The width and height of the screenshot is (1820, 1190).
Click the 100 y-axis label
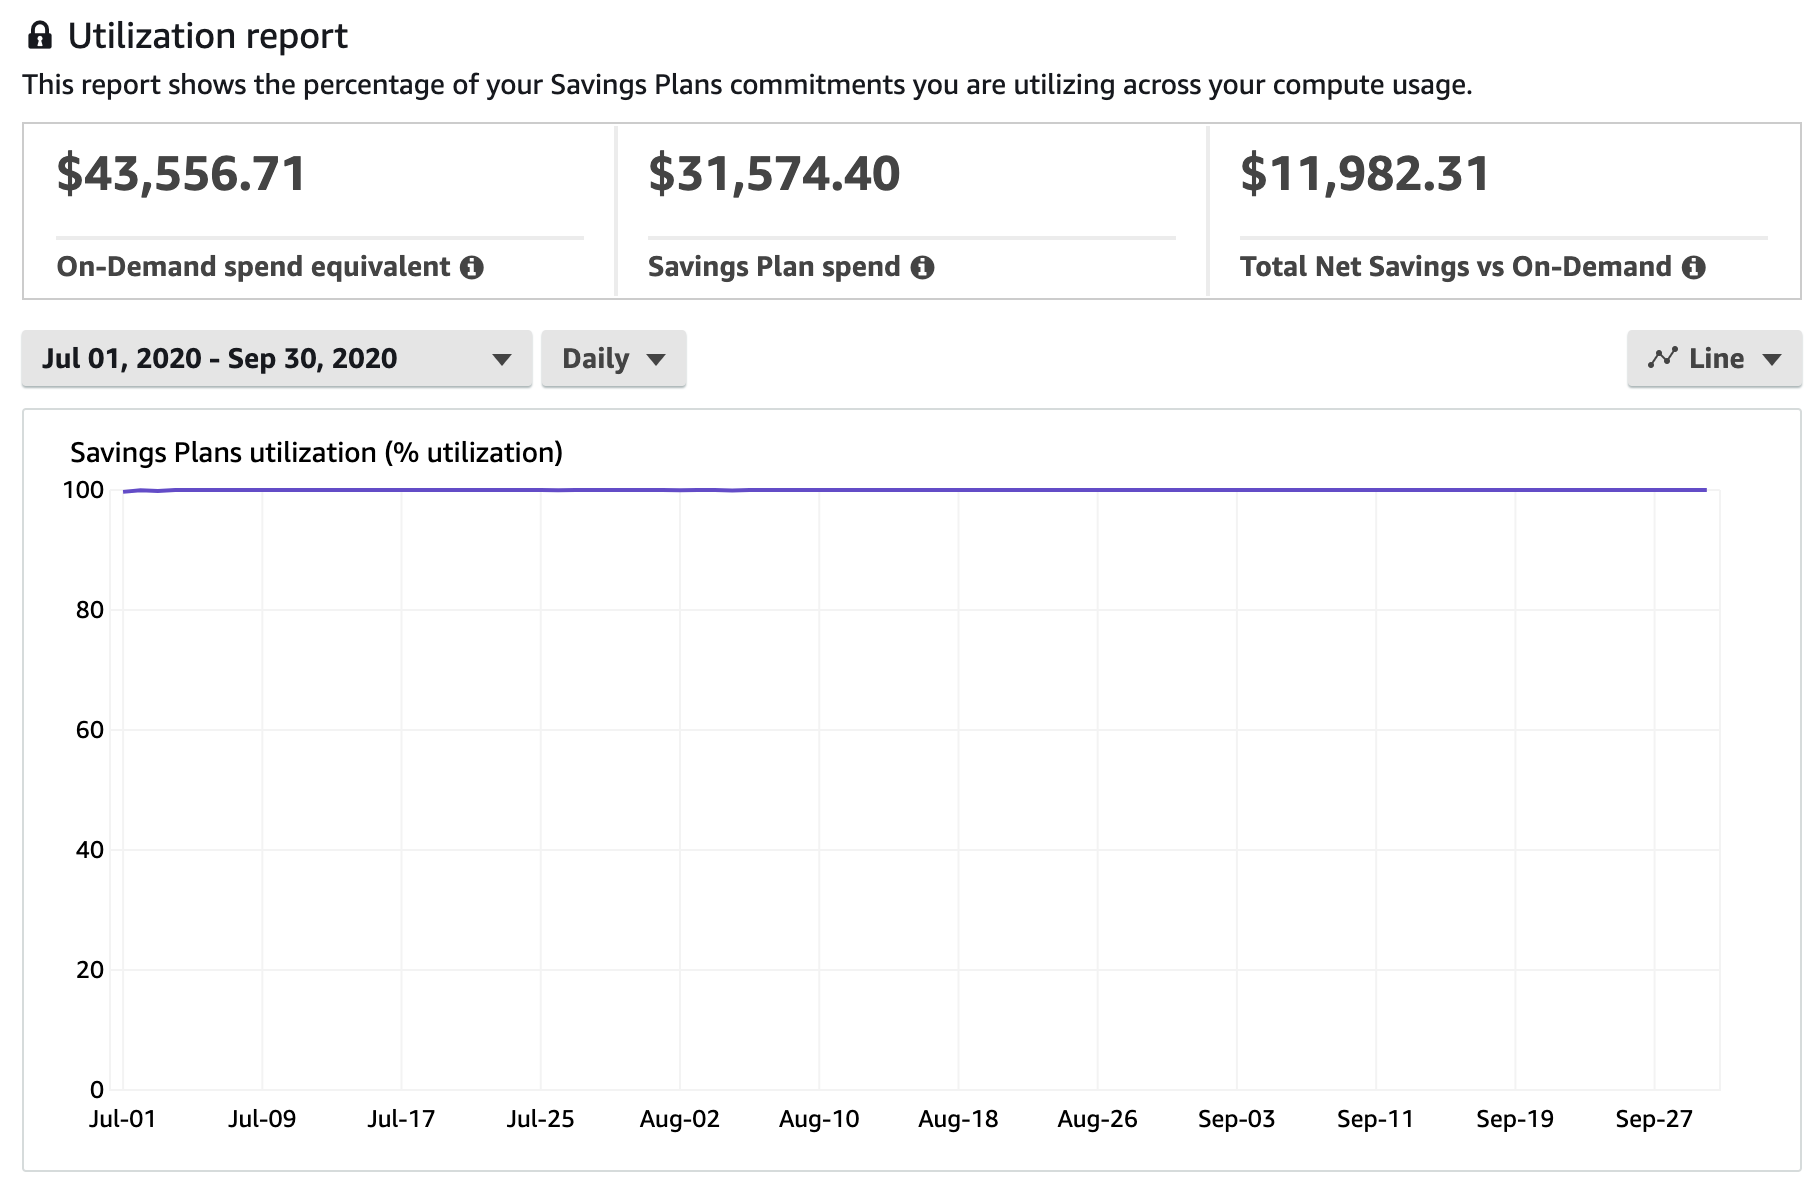(83, 490)
